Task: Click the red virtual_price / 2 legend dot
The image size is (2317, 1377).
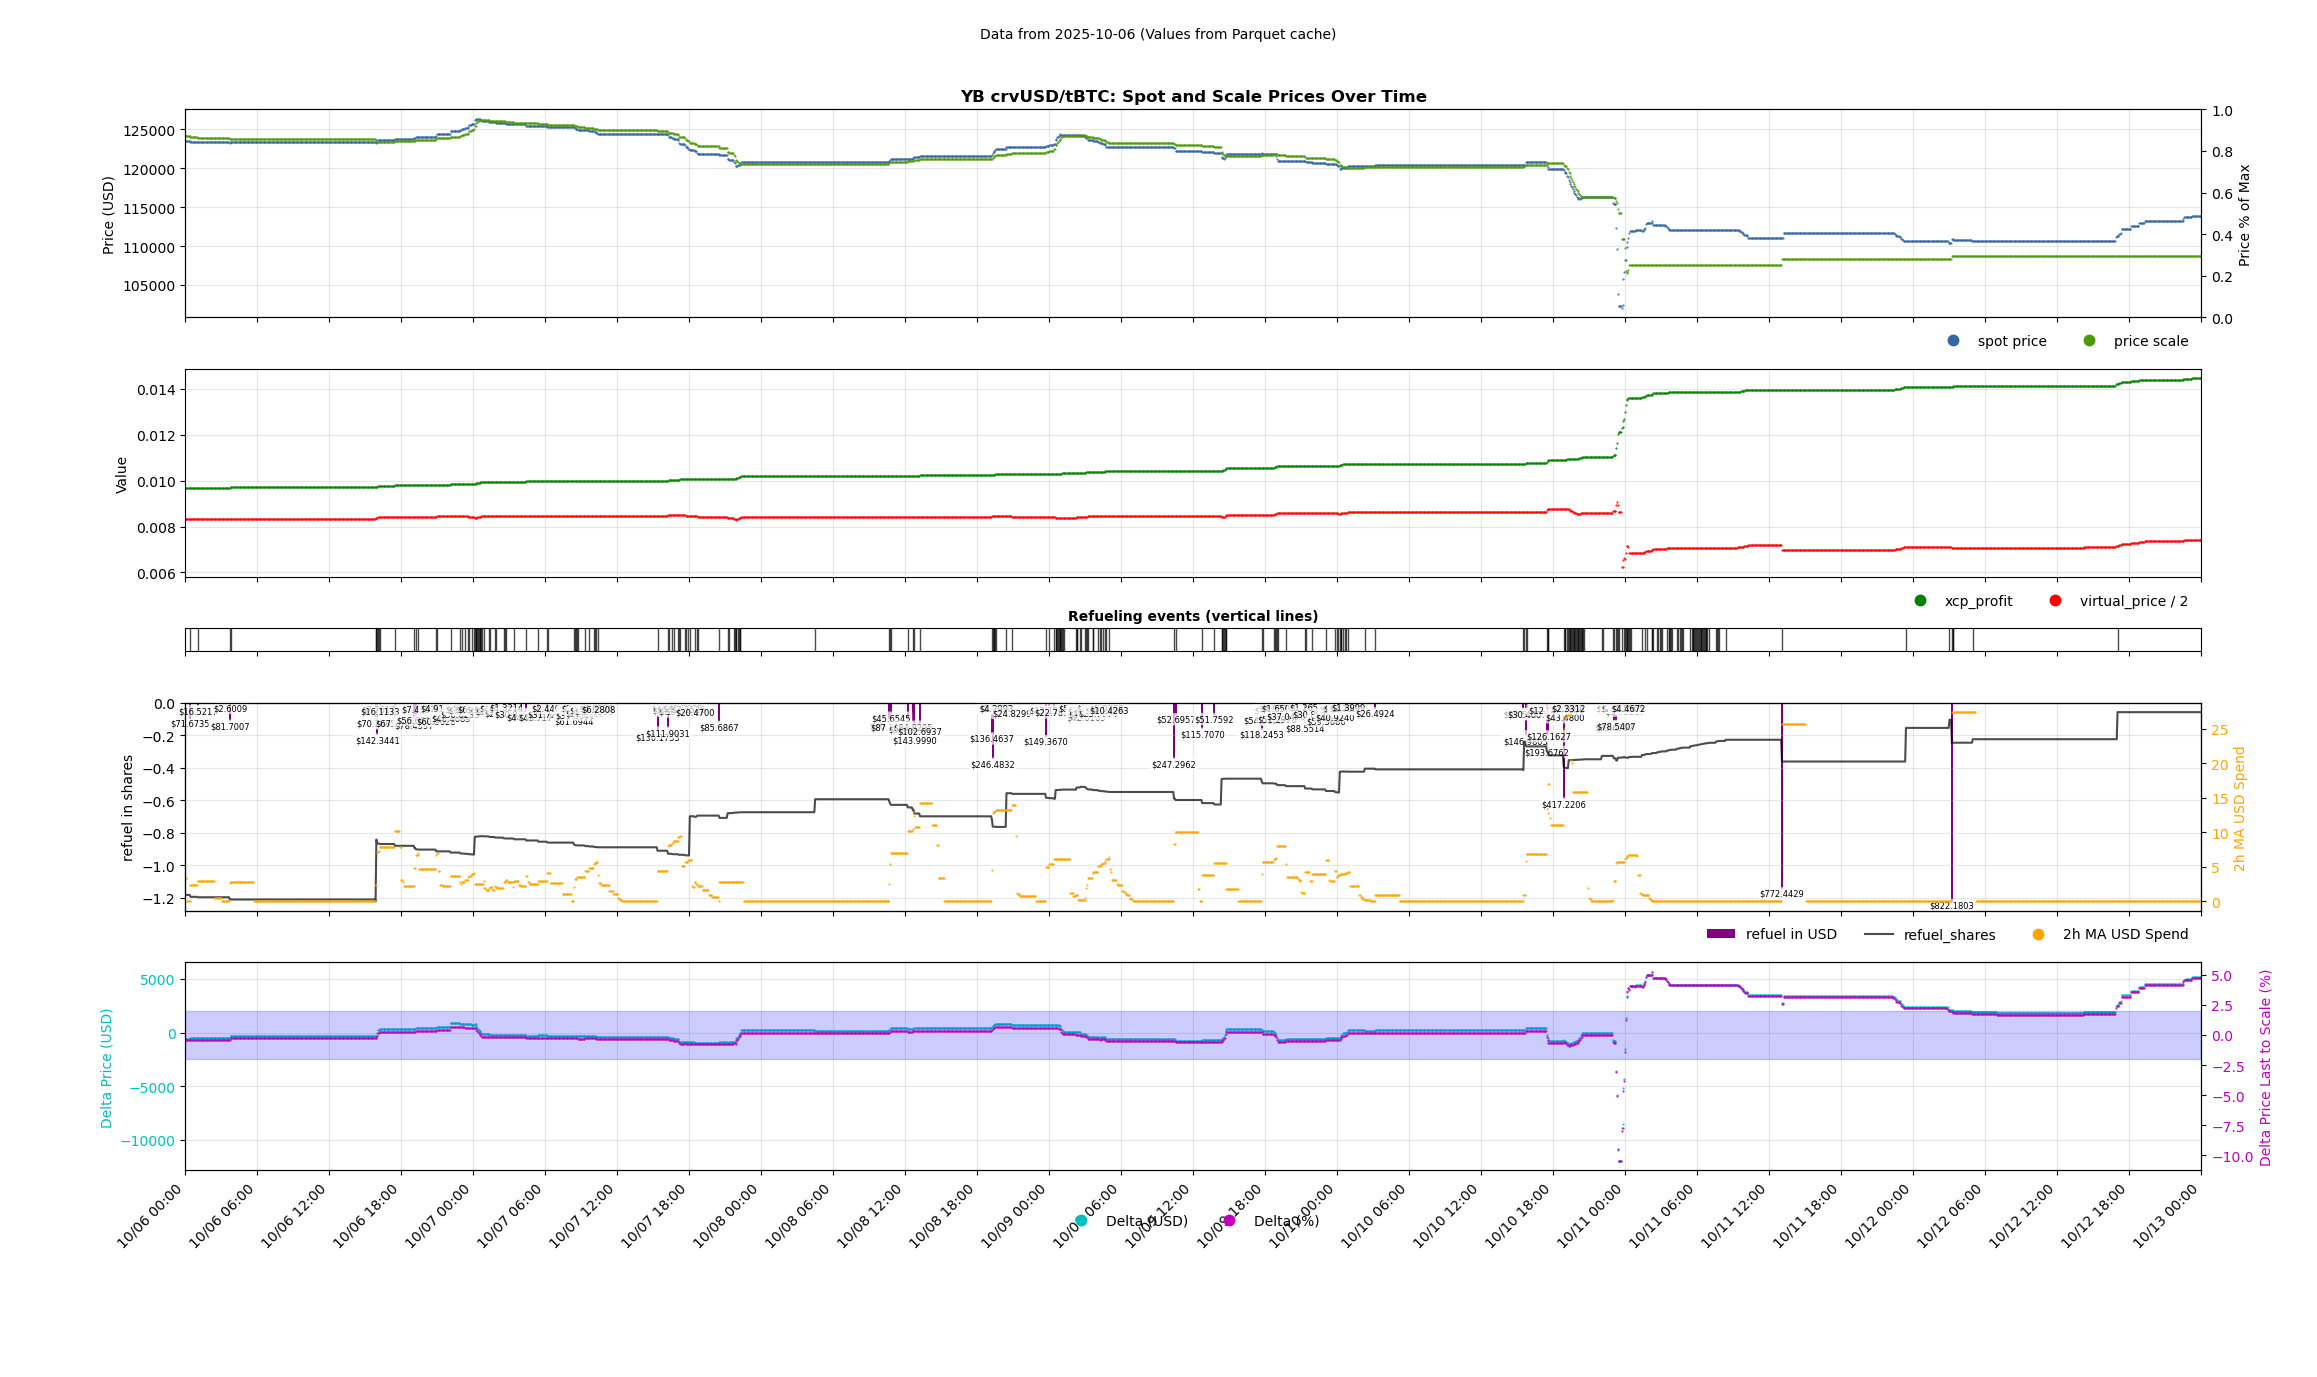Action: point(2055,601)
